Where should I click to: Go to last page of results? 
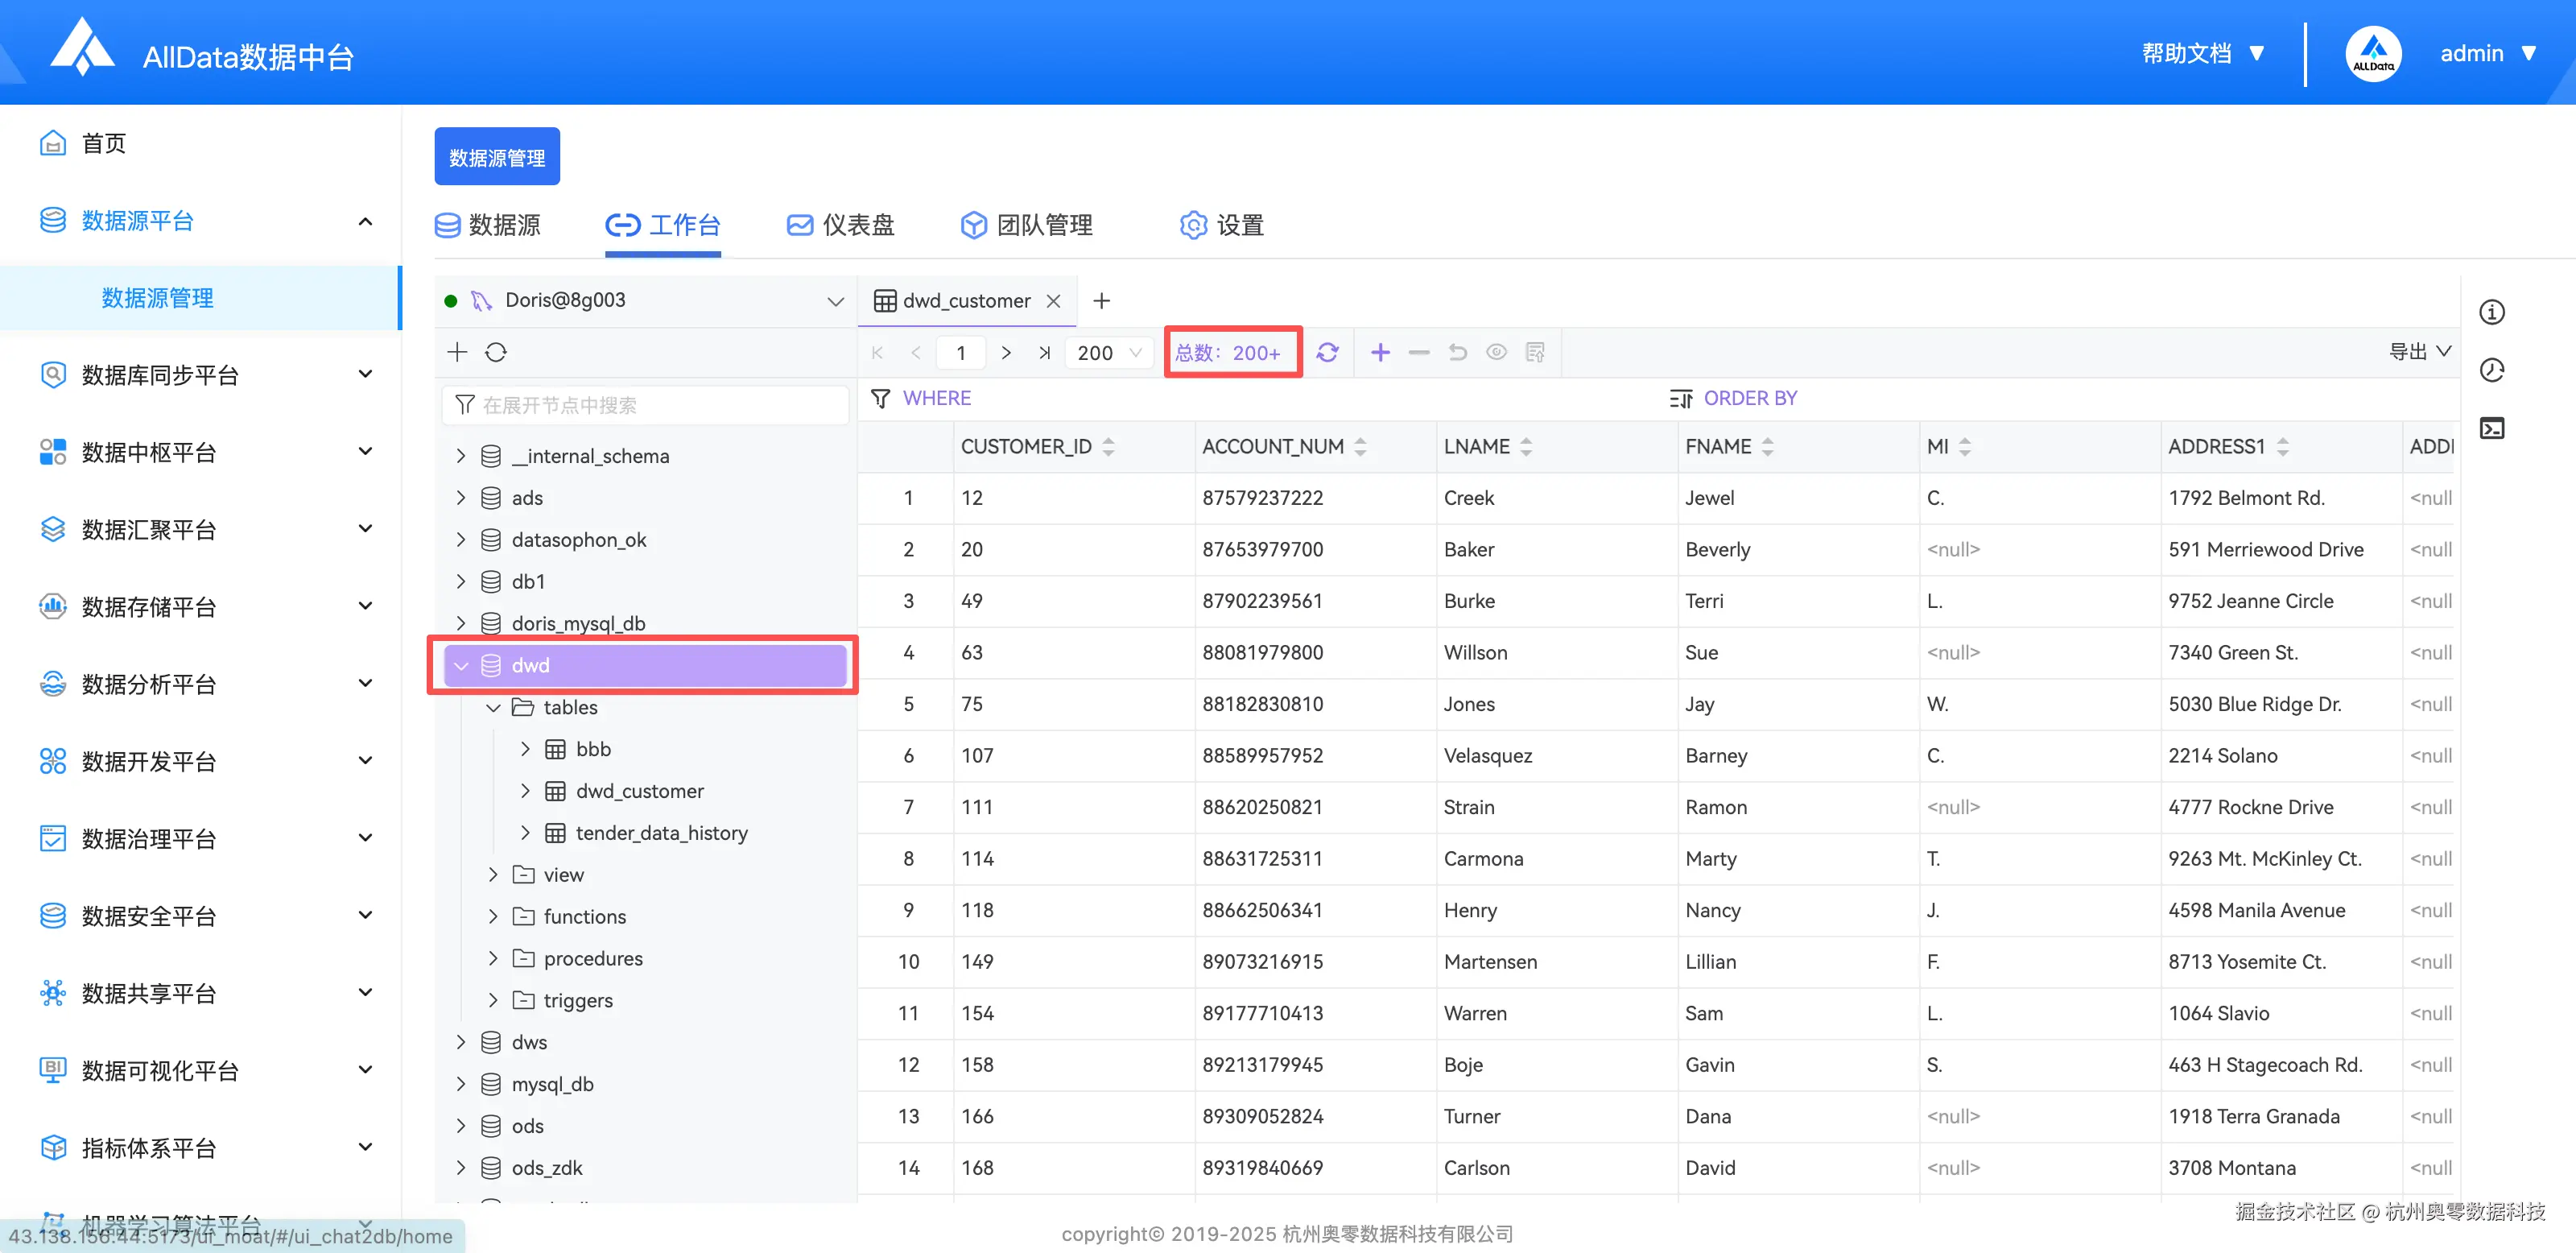[1044, 352]
